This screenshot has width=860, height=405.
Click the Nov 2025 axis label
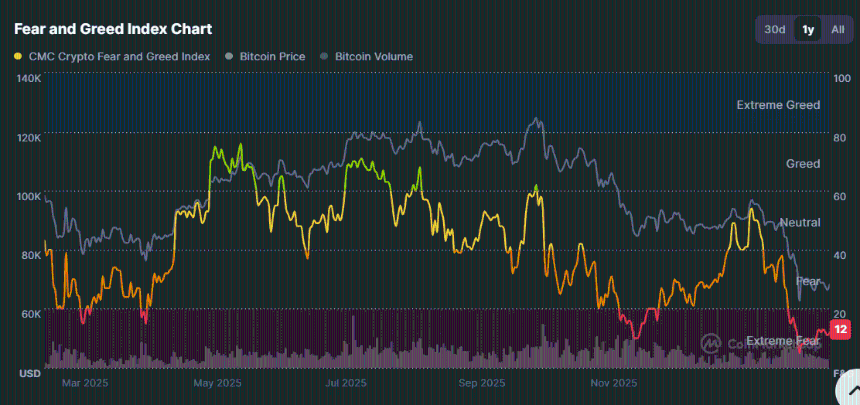point(613,383)
